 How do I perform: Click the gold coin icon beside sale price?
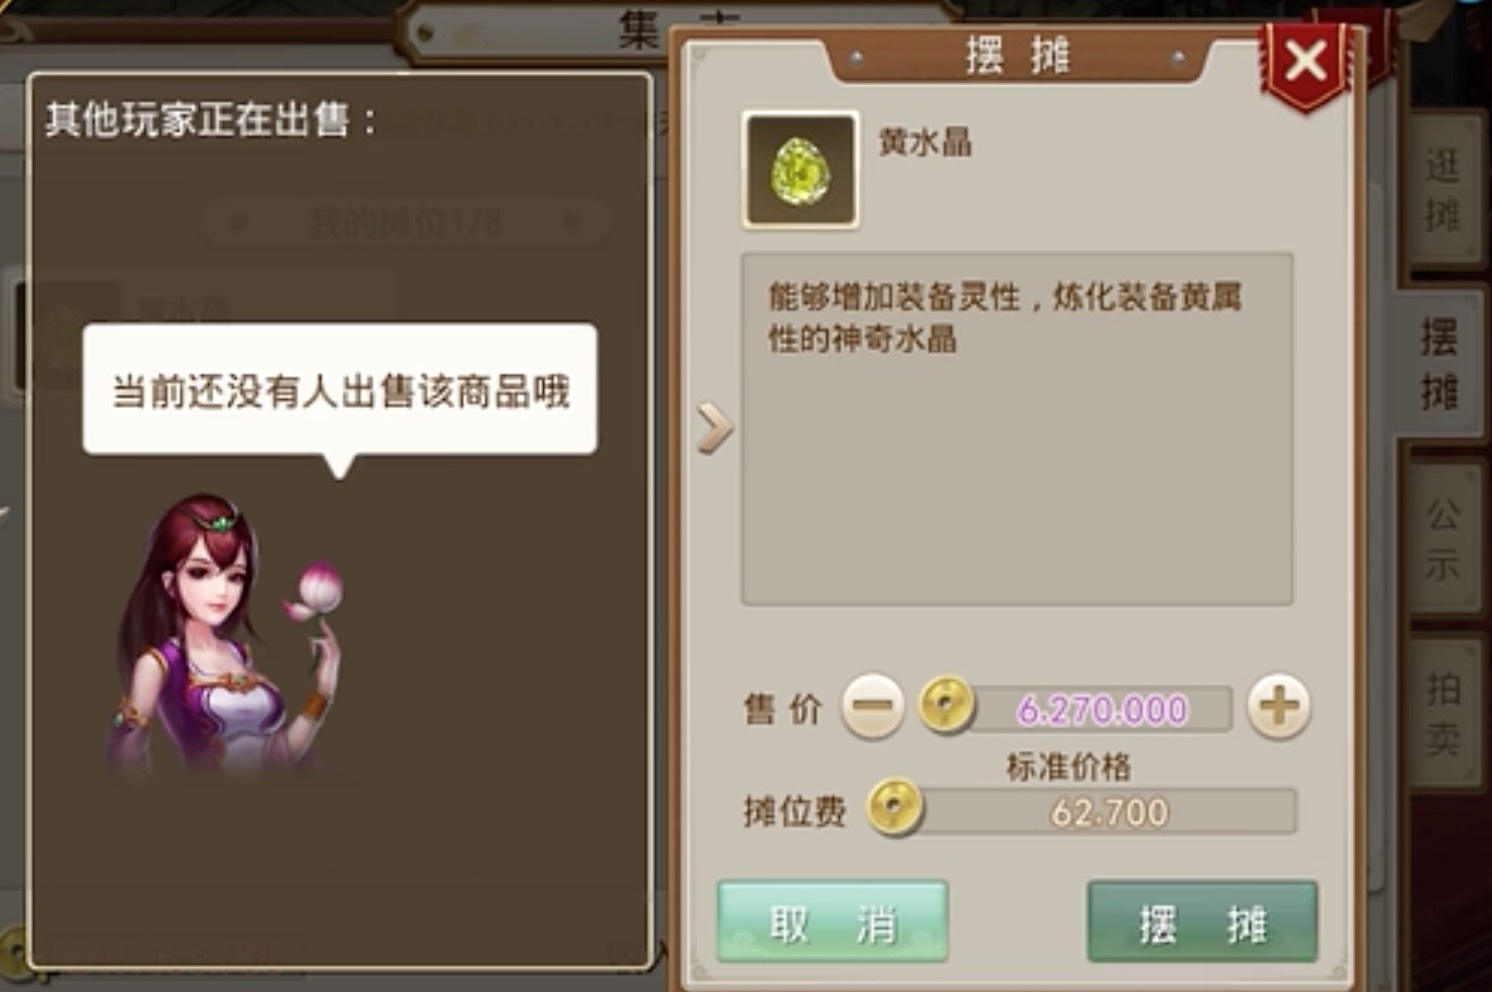click(946, 705)
